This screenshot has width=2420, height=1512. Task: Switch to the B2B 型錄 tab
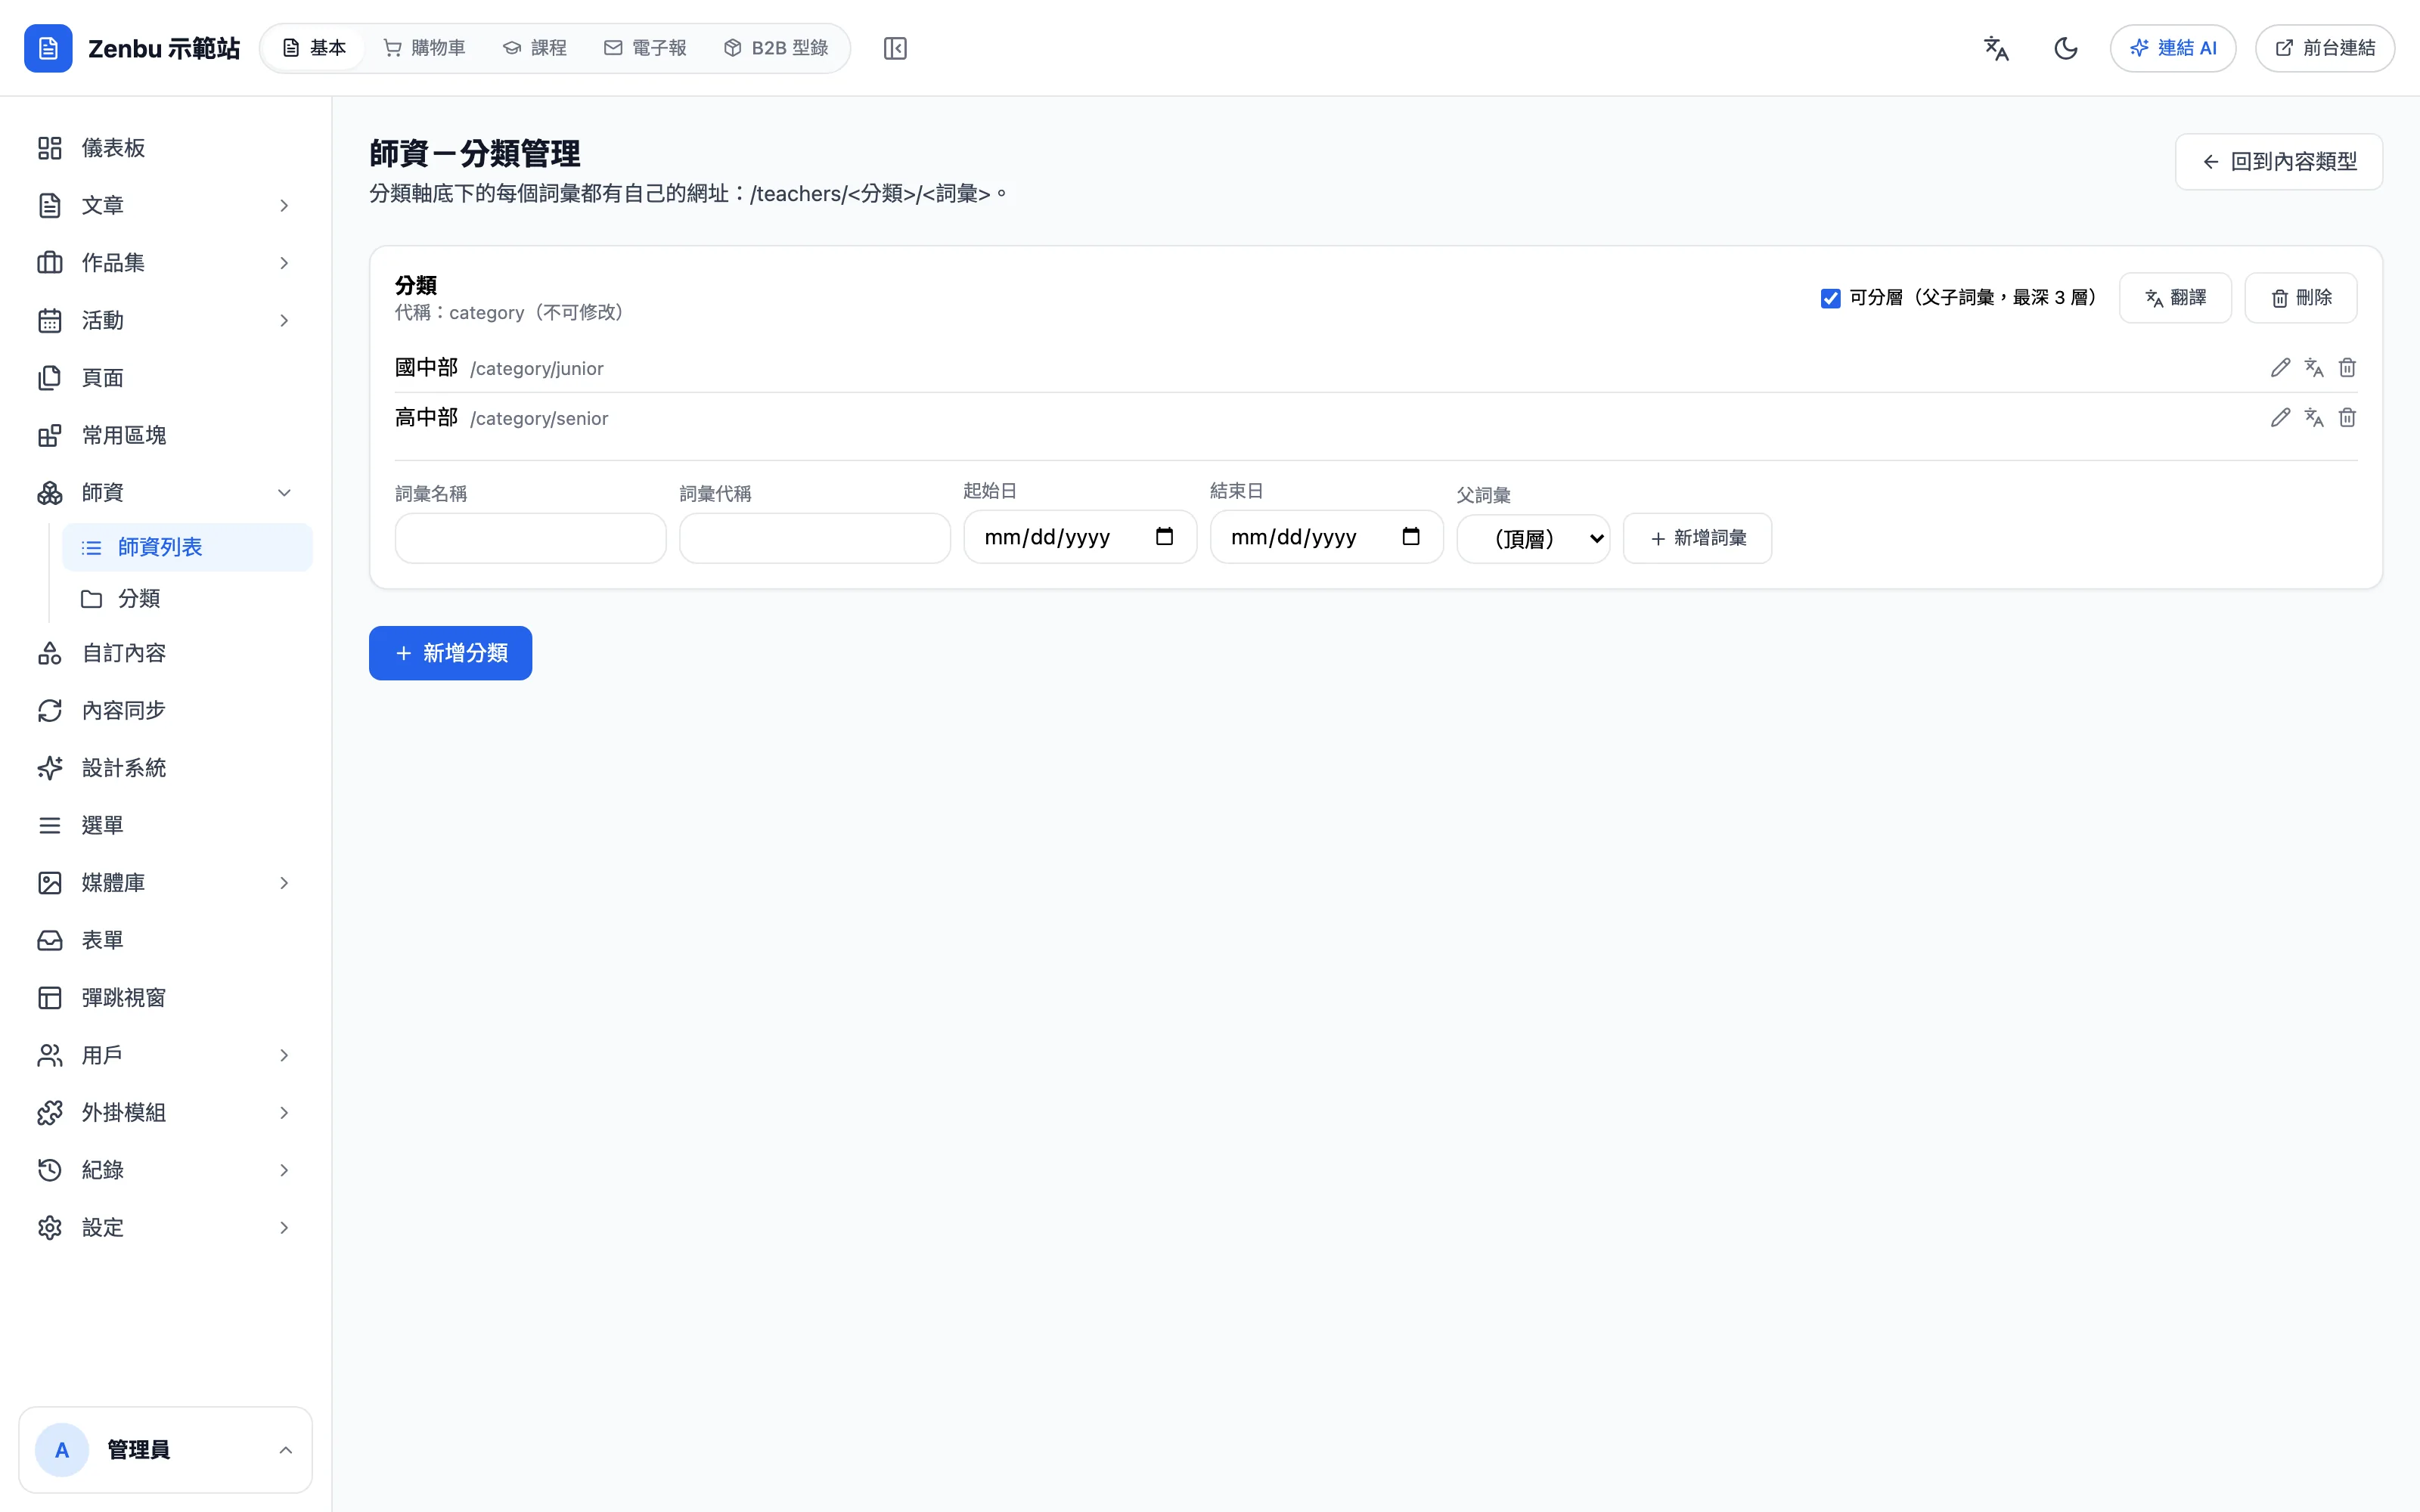click(776, 48)
